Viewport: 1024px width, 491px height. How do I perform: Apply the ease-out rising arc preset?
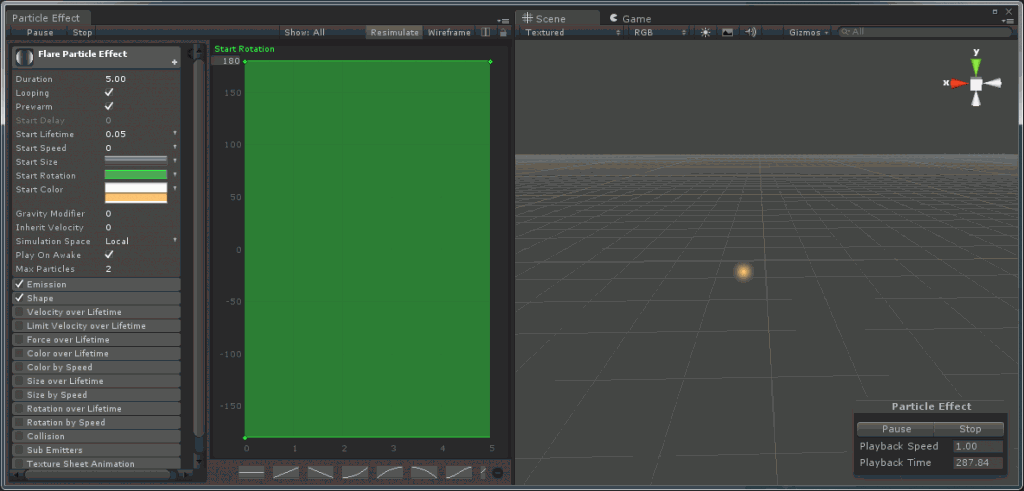[389, 472]
